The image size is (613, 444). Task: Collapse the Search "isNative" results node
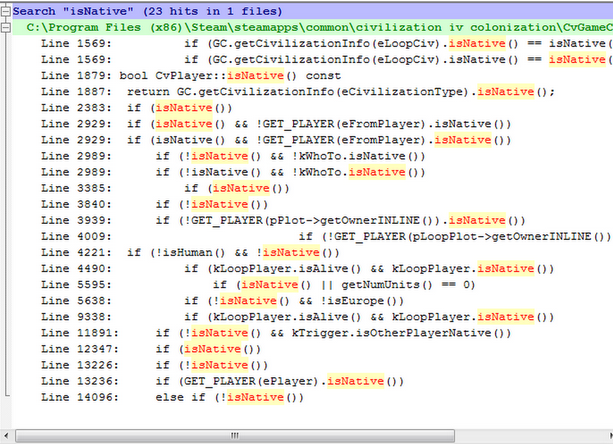(x=5, y=12)
